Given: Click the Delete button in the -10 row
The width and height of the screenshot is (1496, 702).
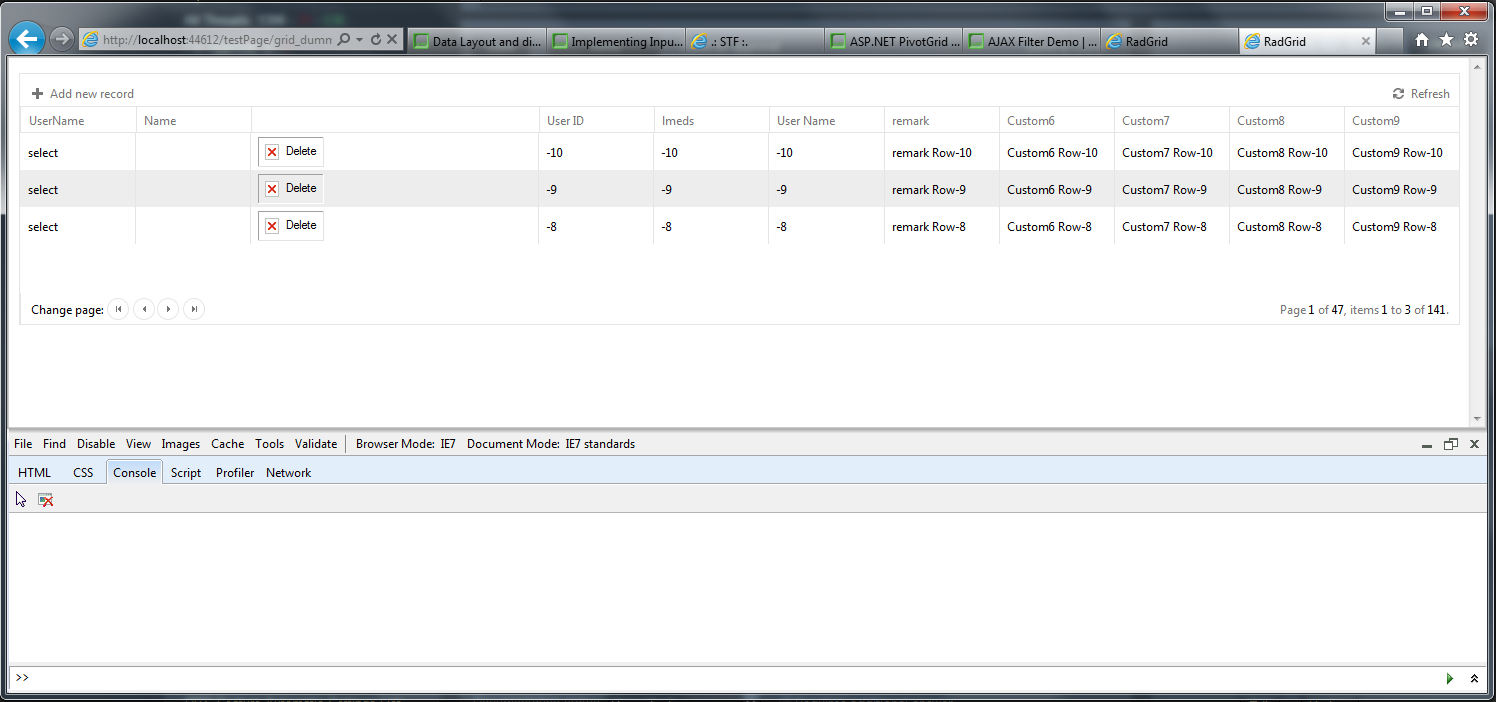Looking at the screenshot, I should tap(291, 152).
